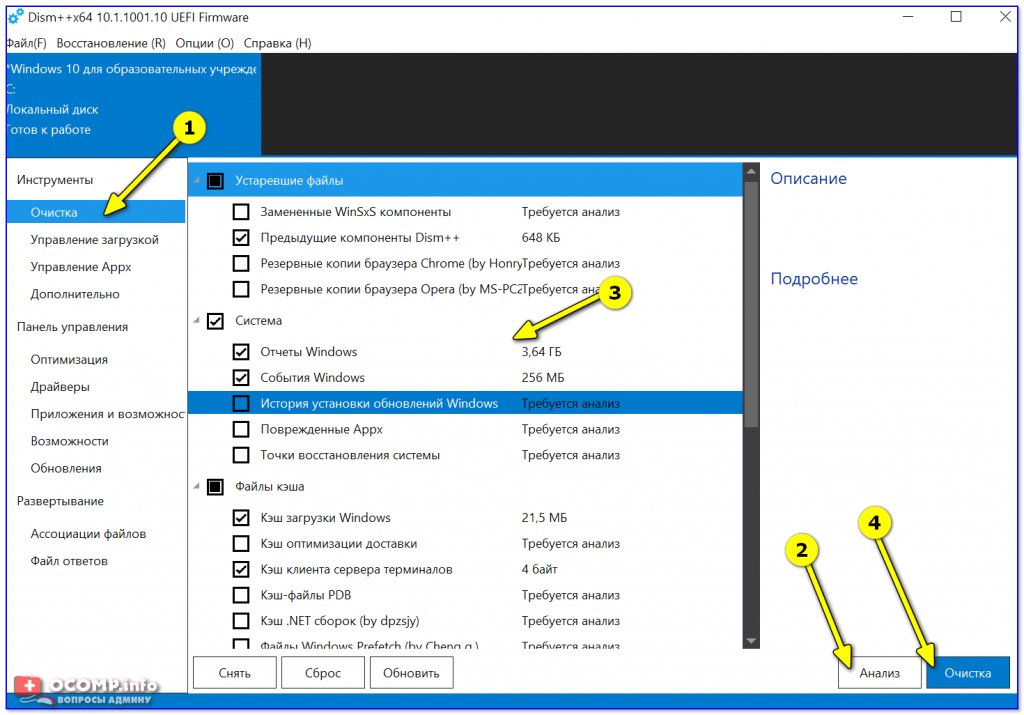The image size is (1024, 715).
Task: Open Драйверы section
Action: pos(60,387)
